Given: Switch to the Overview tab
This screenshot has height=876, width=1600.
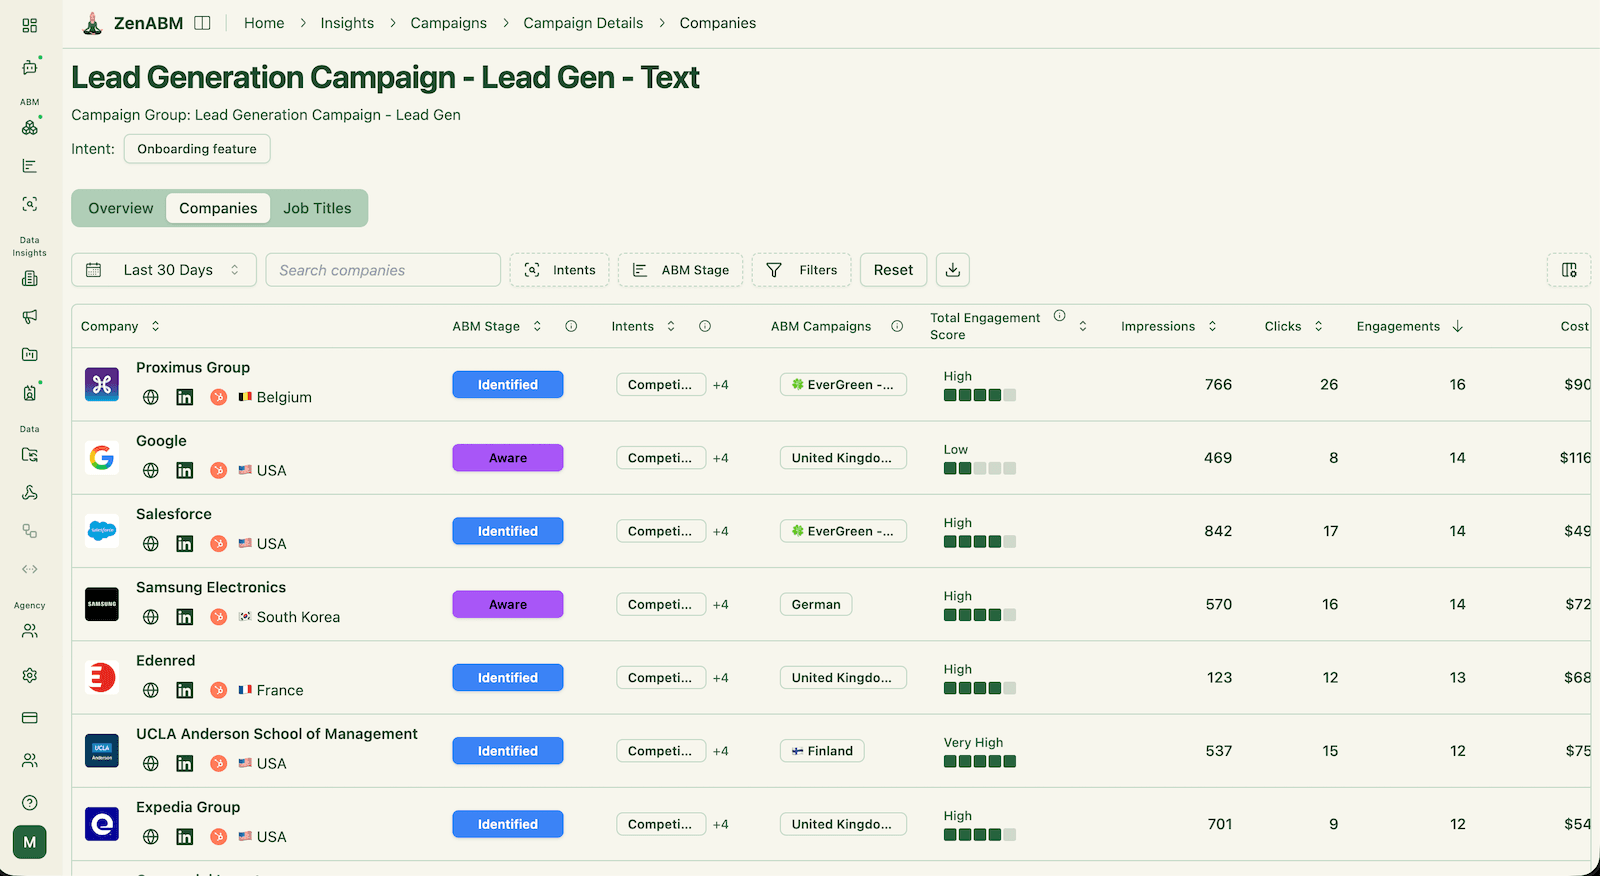Looking at the screenshot, I should pyautogui.click(x=121, y=208).
